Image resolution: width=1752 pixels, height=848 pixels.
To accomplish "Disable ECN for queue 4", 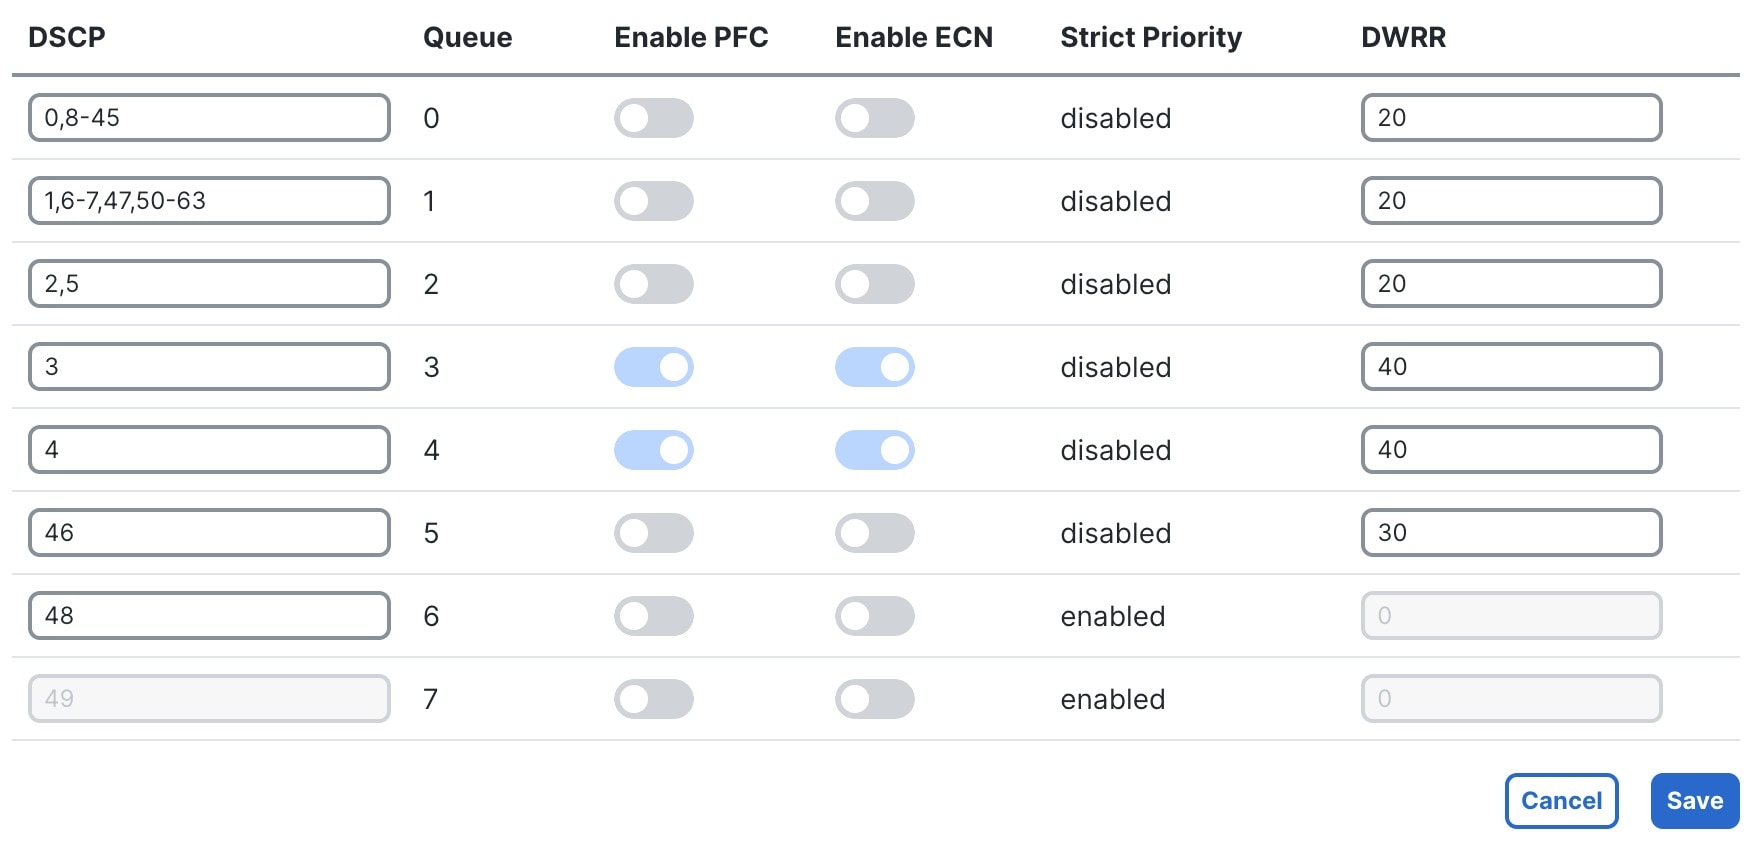I will 874,449.
